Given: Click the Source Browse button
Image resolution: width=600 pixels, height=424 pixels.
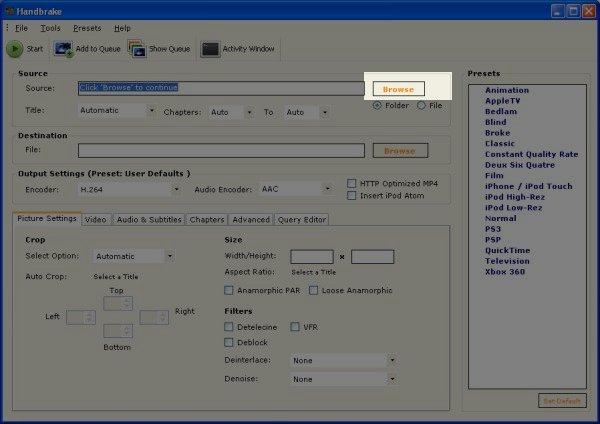Looking at the screenshot, I should point(398,89).
